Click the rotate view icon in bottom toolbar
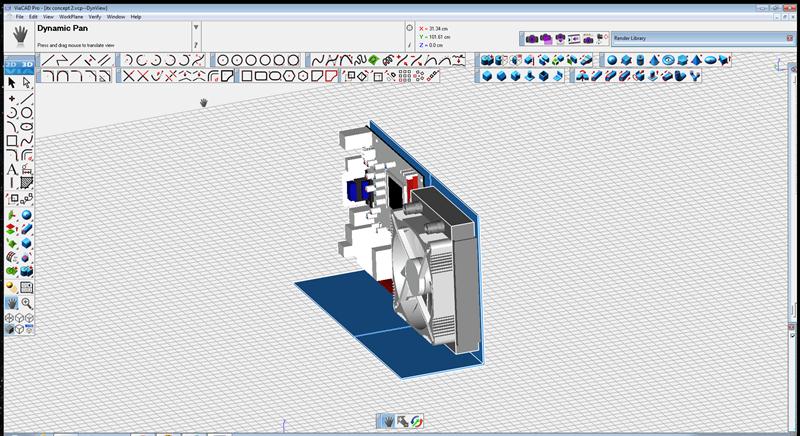Viewport: 800px width, 436px height. [x=417, y=421]
